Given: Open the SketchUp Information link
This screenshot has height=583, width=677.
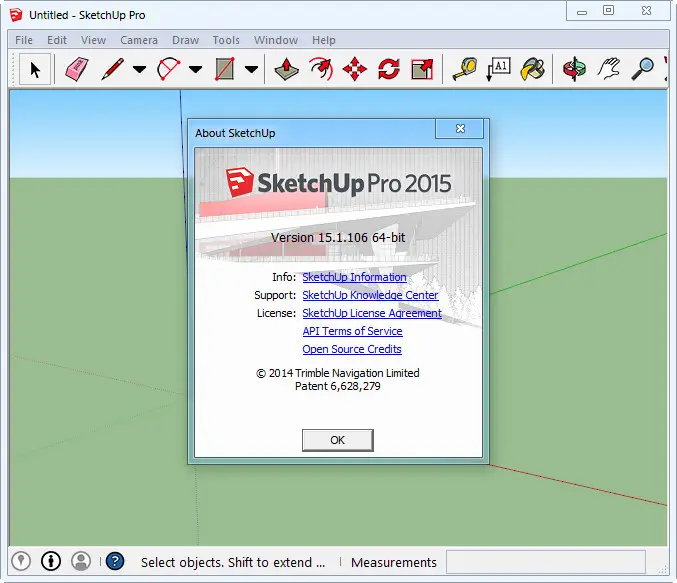Looking at the screenshot, I should 354,277.
